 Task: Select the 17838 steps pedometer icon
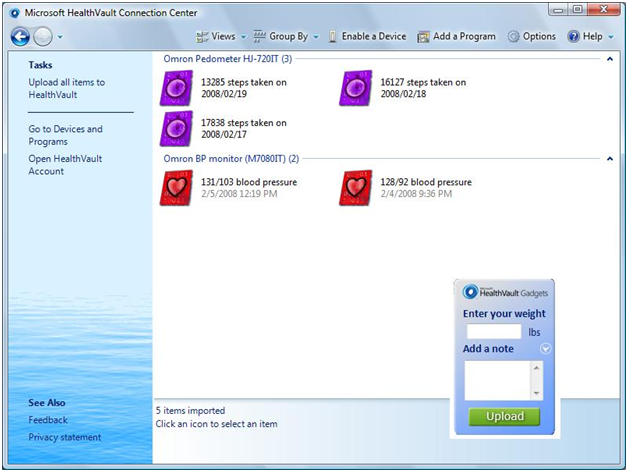point(176,128)
